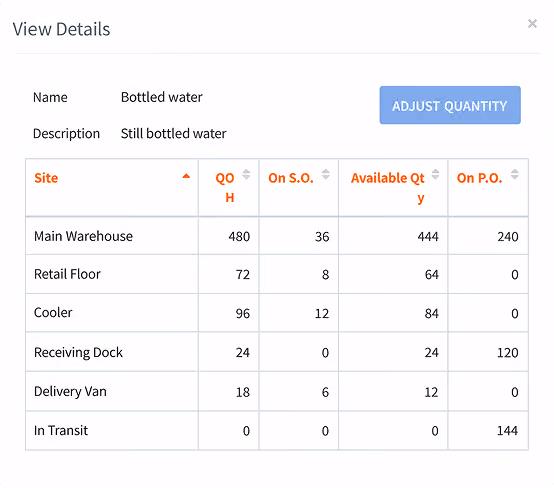Click the ADJUST QUANTITY button
The height and width of the screenshot is (488, 554).
point(450,105)
